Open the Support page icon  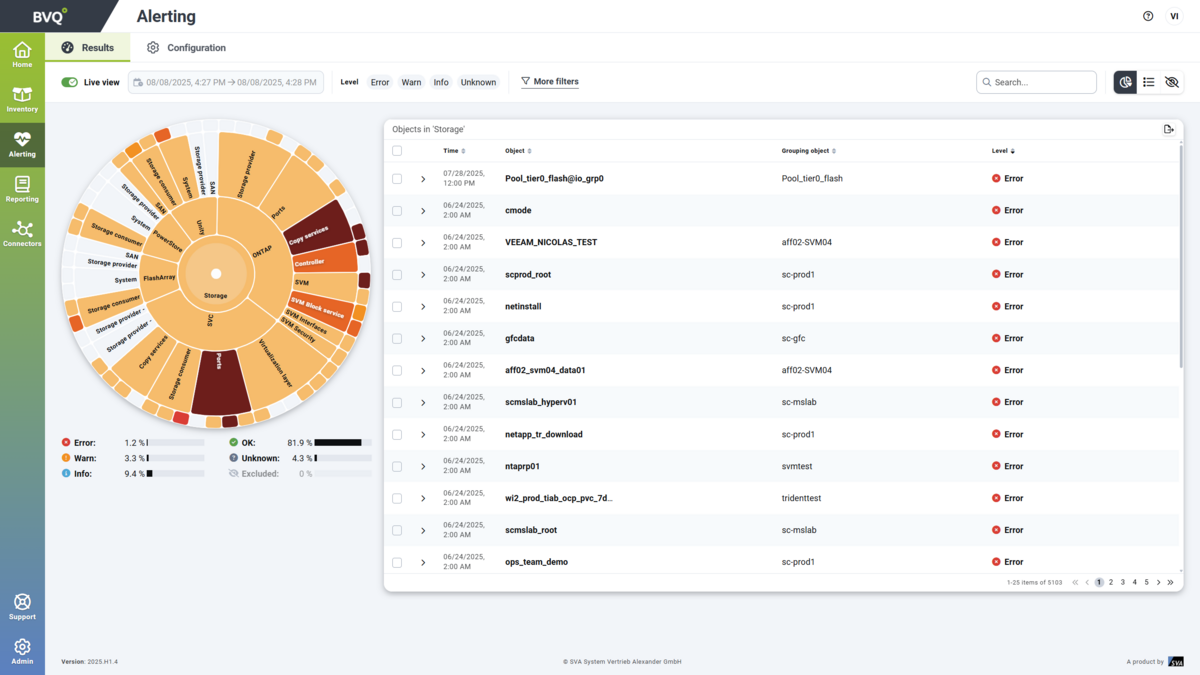[x=22, y=606]
